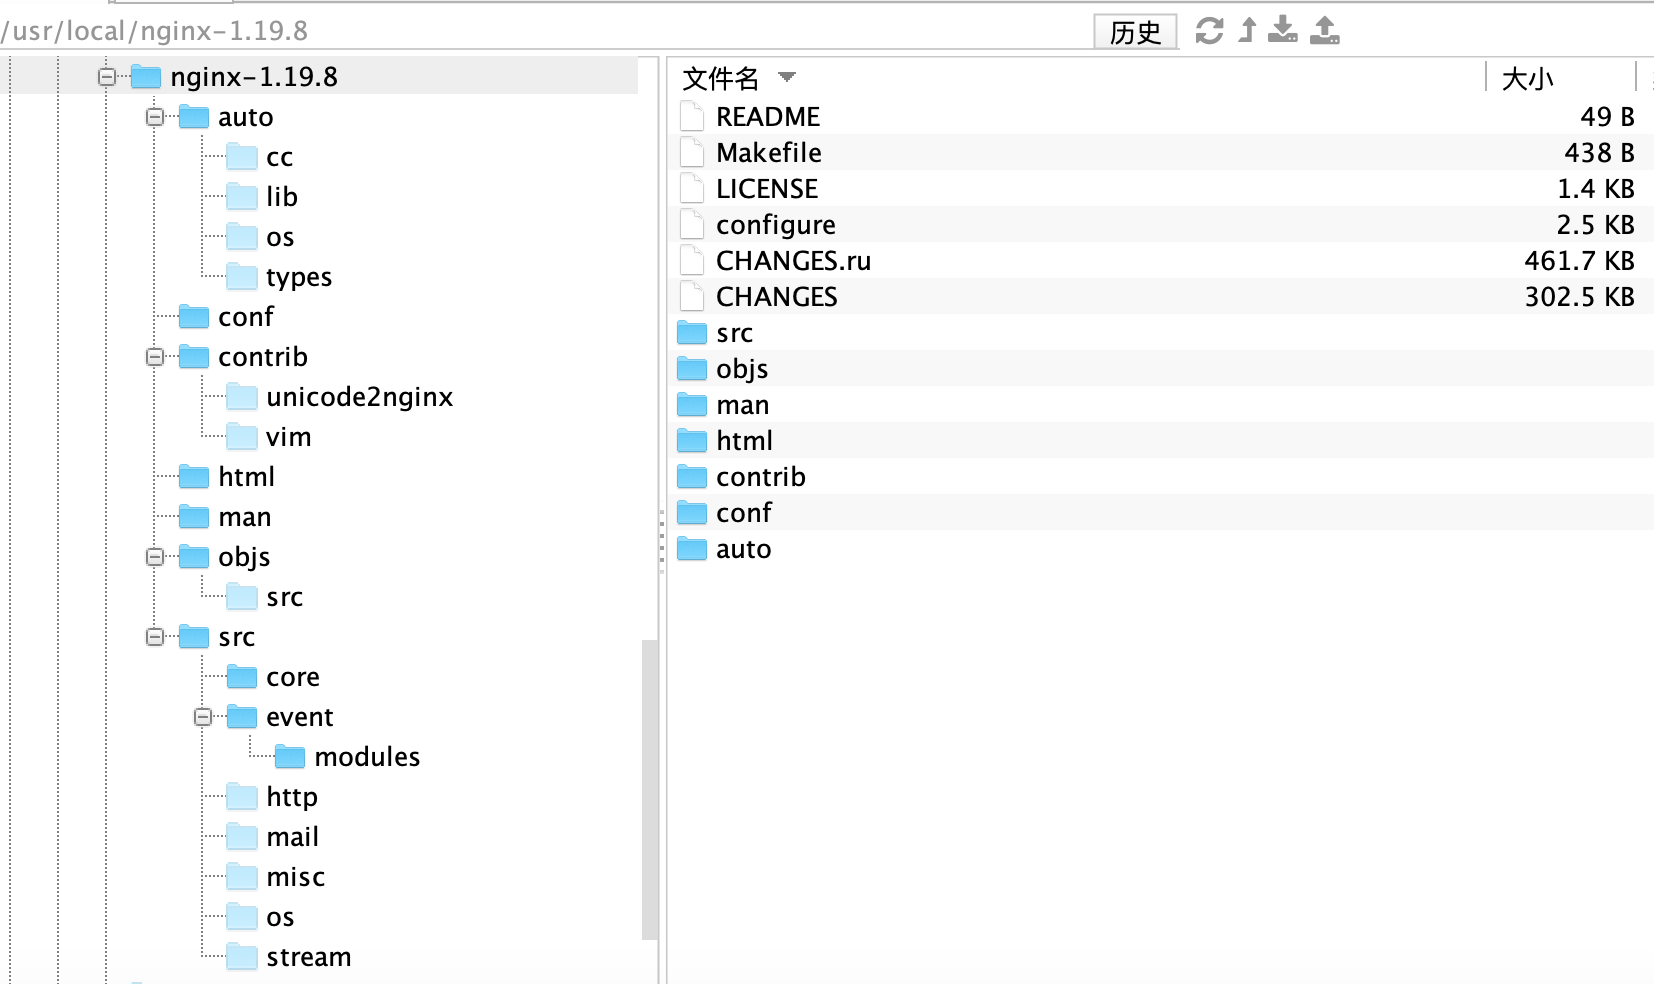Image resolution: width=1654 pixels, height=984 pixels.
Task: Select the contrib folder icon in tree
Action: (x=194, y=357)
